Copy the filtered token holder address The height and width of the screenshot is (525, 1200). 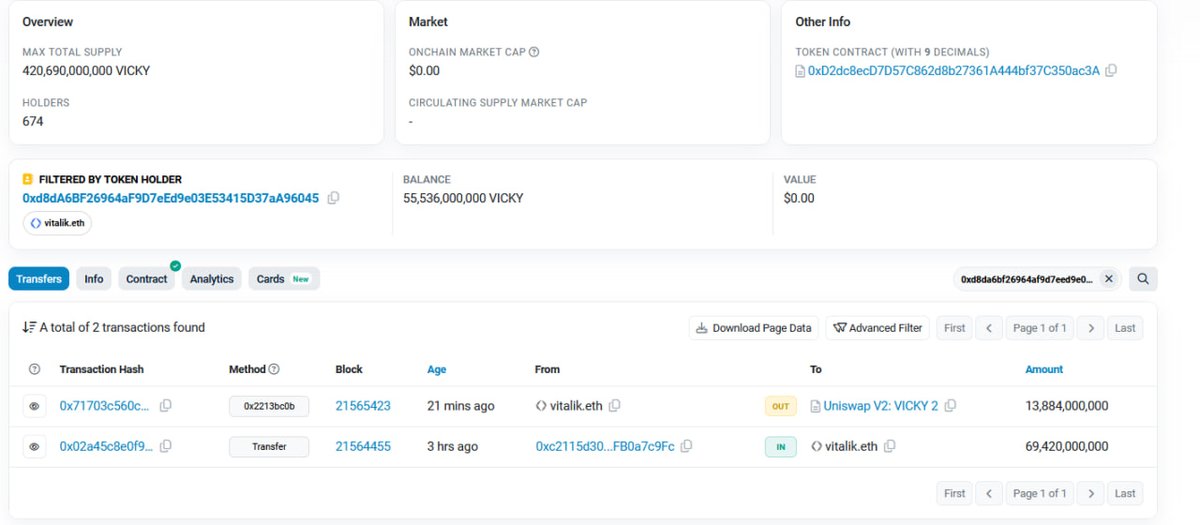click(x=333, y=198)
